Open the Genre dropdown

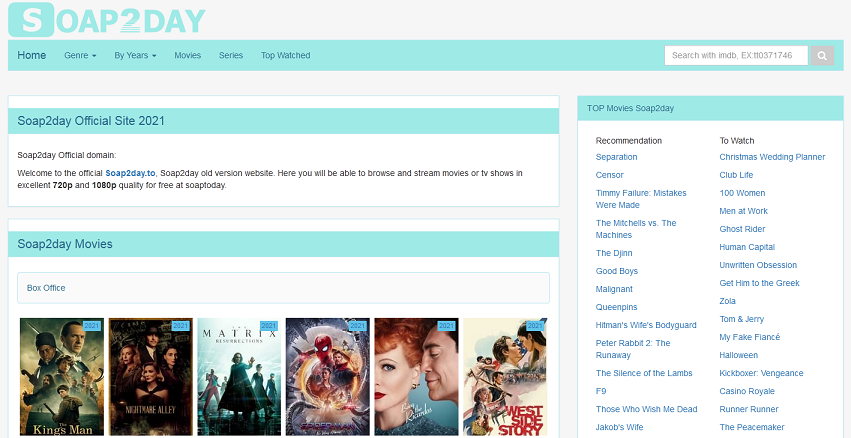tap(80, 55)
